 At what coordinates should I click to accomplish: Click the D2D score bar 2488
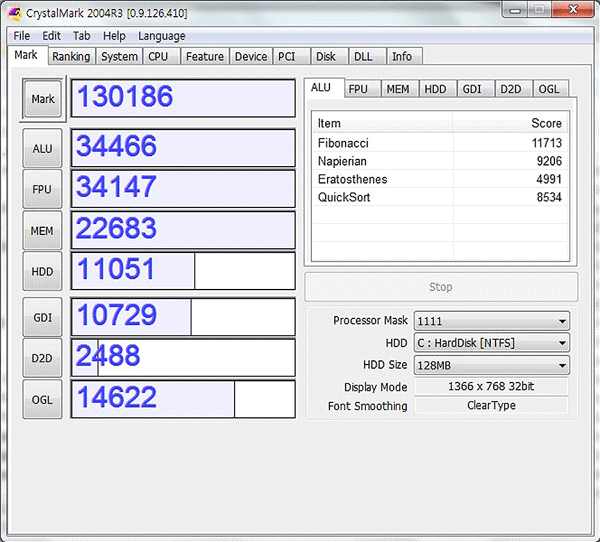183,358
